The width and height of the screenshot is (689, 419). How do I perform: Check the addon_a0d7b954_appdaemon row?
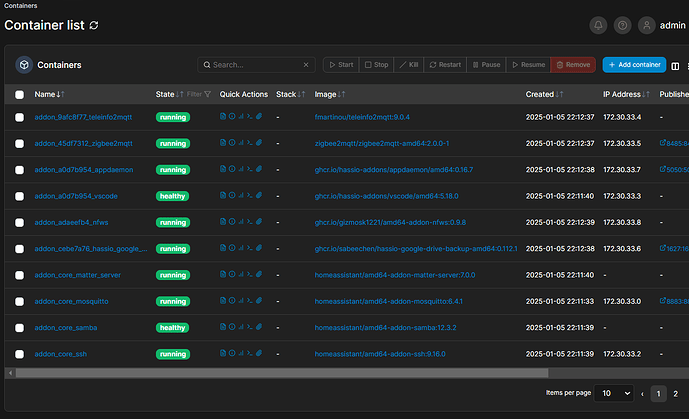click(19, 170)
